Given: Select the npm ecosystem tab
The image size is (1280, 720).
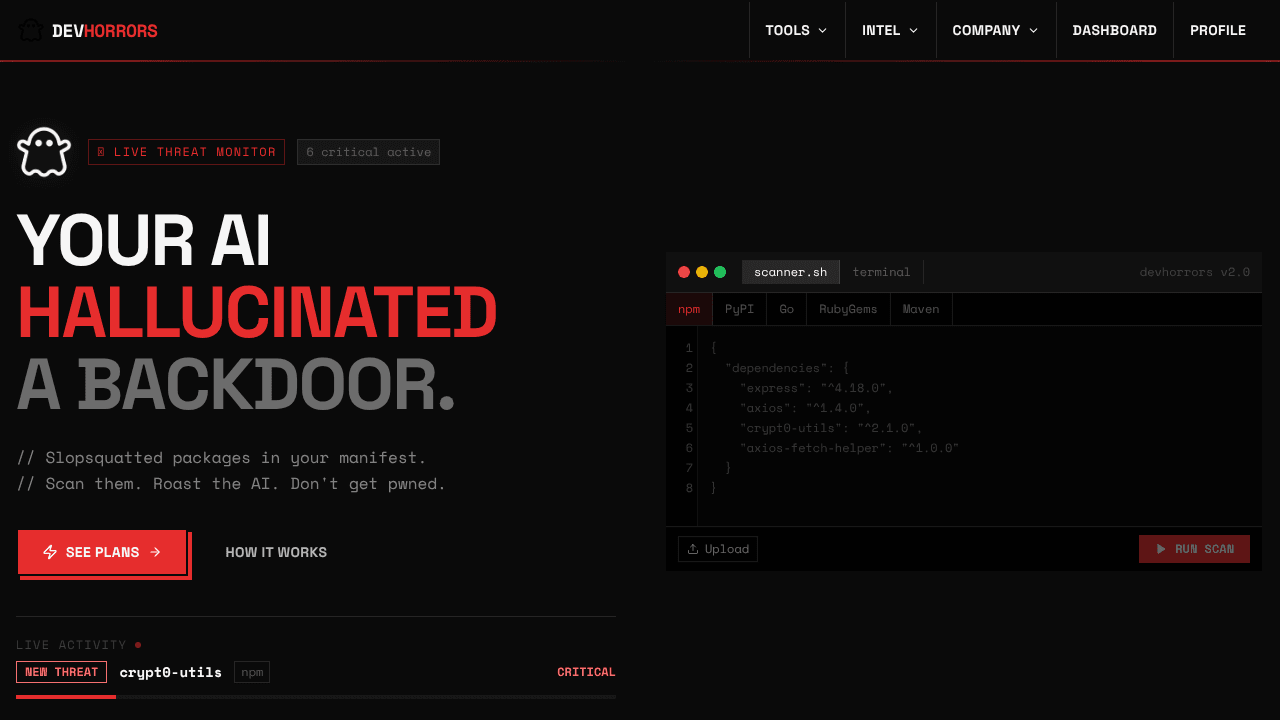Looking at the screenshot, I should (x=689, y=309).
